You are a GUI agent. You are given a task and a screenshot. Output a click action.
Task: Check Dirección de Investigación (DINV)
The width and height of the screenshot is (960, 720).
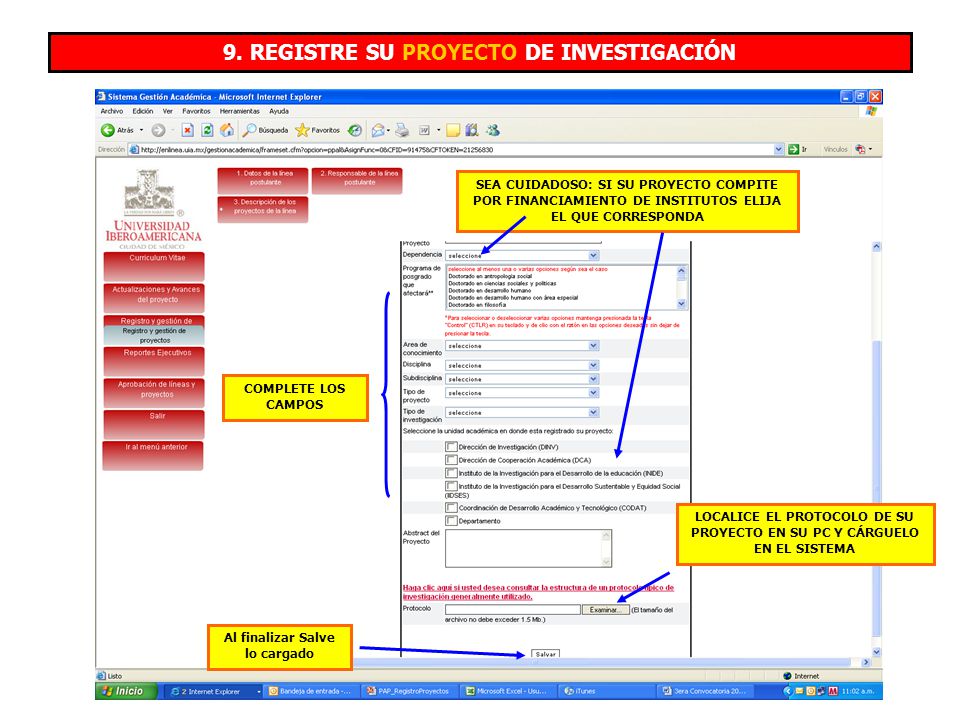click(451, 447)
